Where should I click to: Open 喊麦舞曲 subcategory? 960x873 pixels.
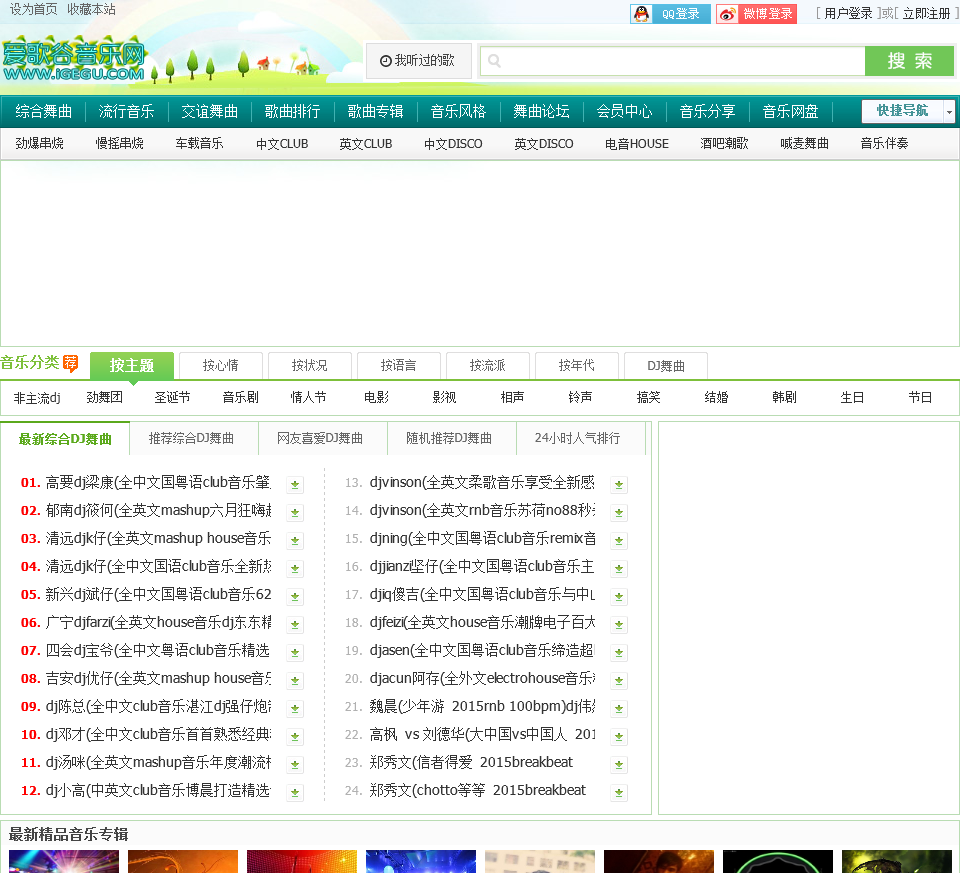(x=804, y=143)
